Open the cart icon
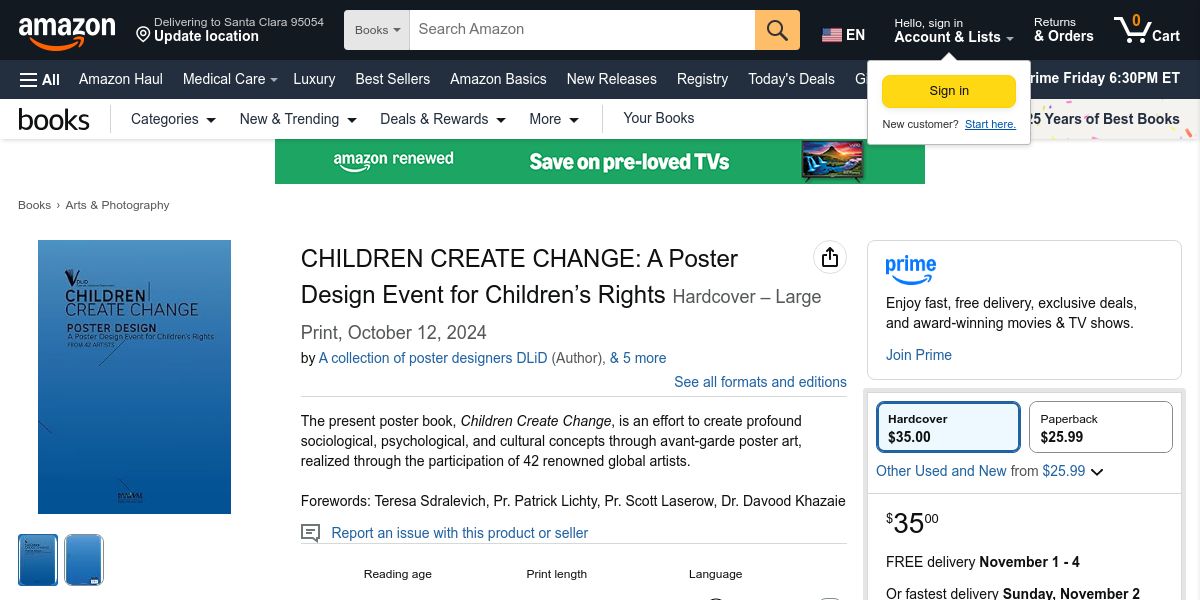Viewport: 1200px width, 600px height. [x=1147, y=29]
